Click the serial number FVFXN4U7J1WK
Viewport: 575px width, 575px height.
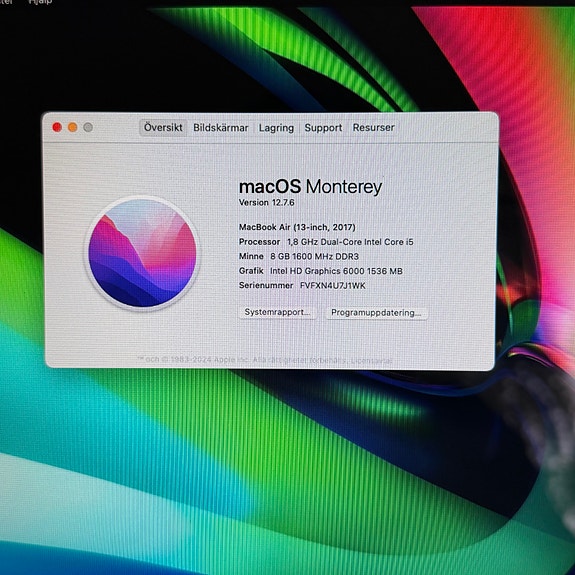[333, 286]
